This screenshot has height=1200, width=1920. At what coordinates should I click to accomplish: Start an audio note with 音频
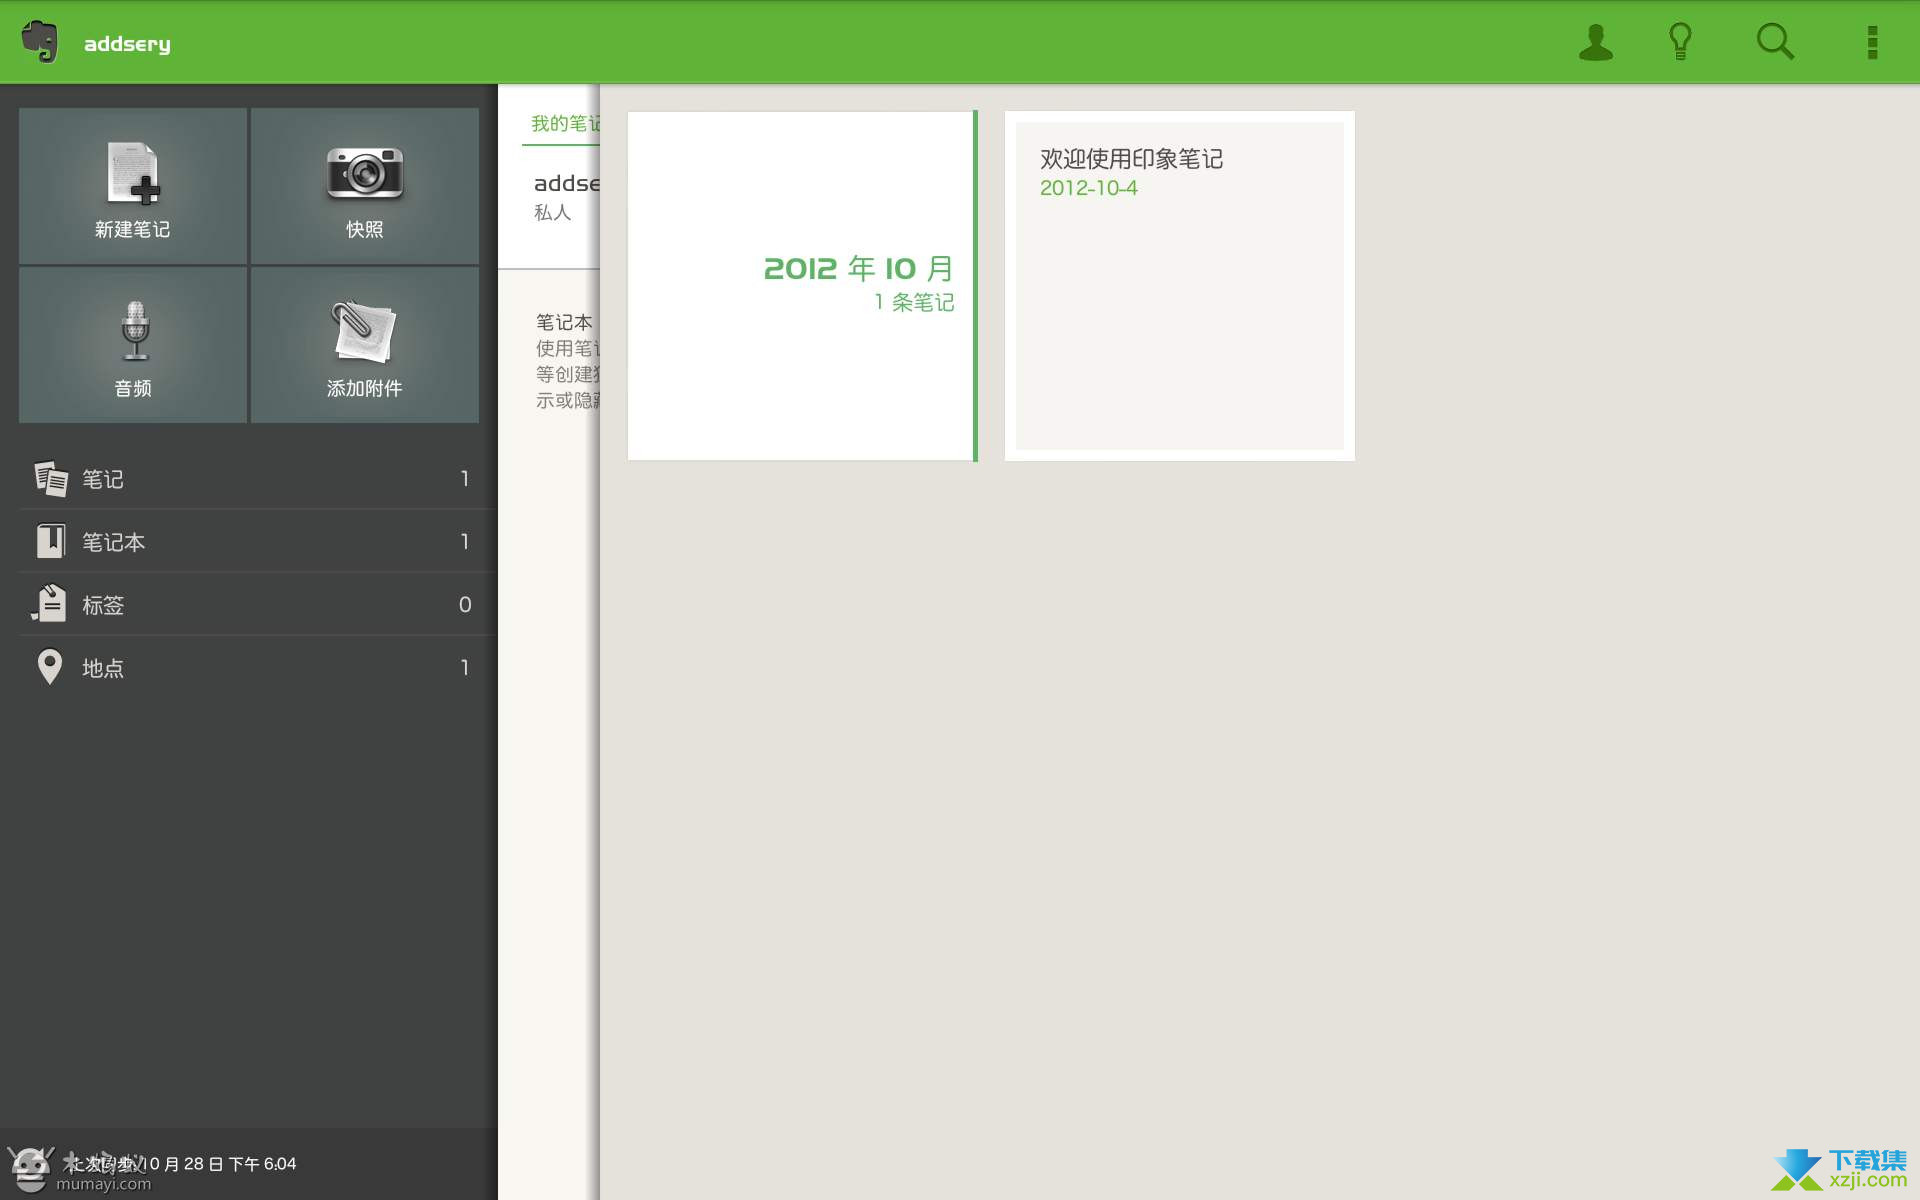tap(133, 345)
